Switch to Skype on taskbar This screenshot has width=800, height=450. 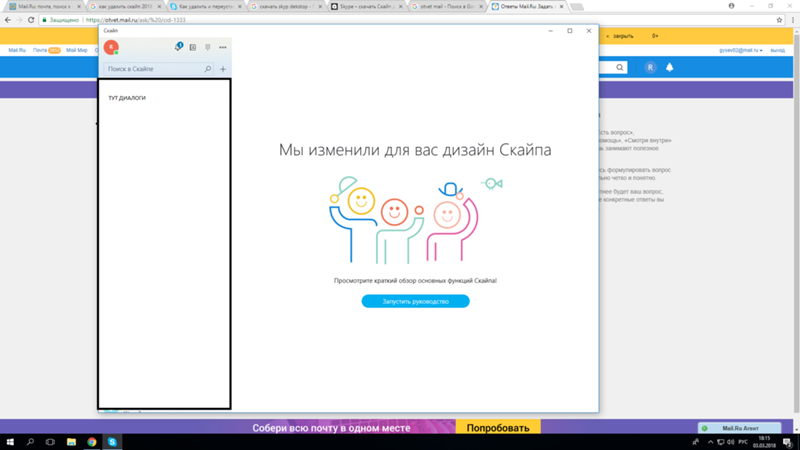pos(112,442)
